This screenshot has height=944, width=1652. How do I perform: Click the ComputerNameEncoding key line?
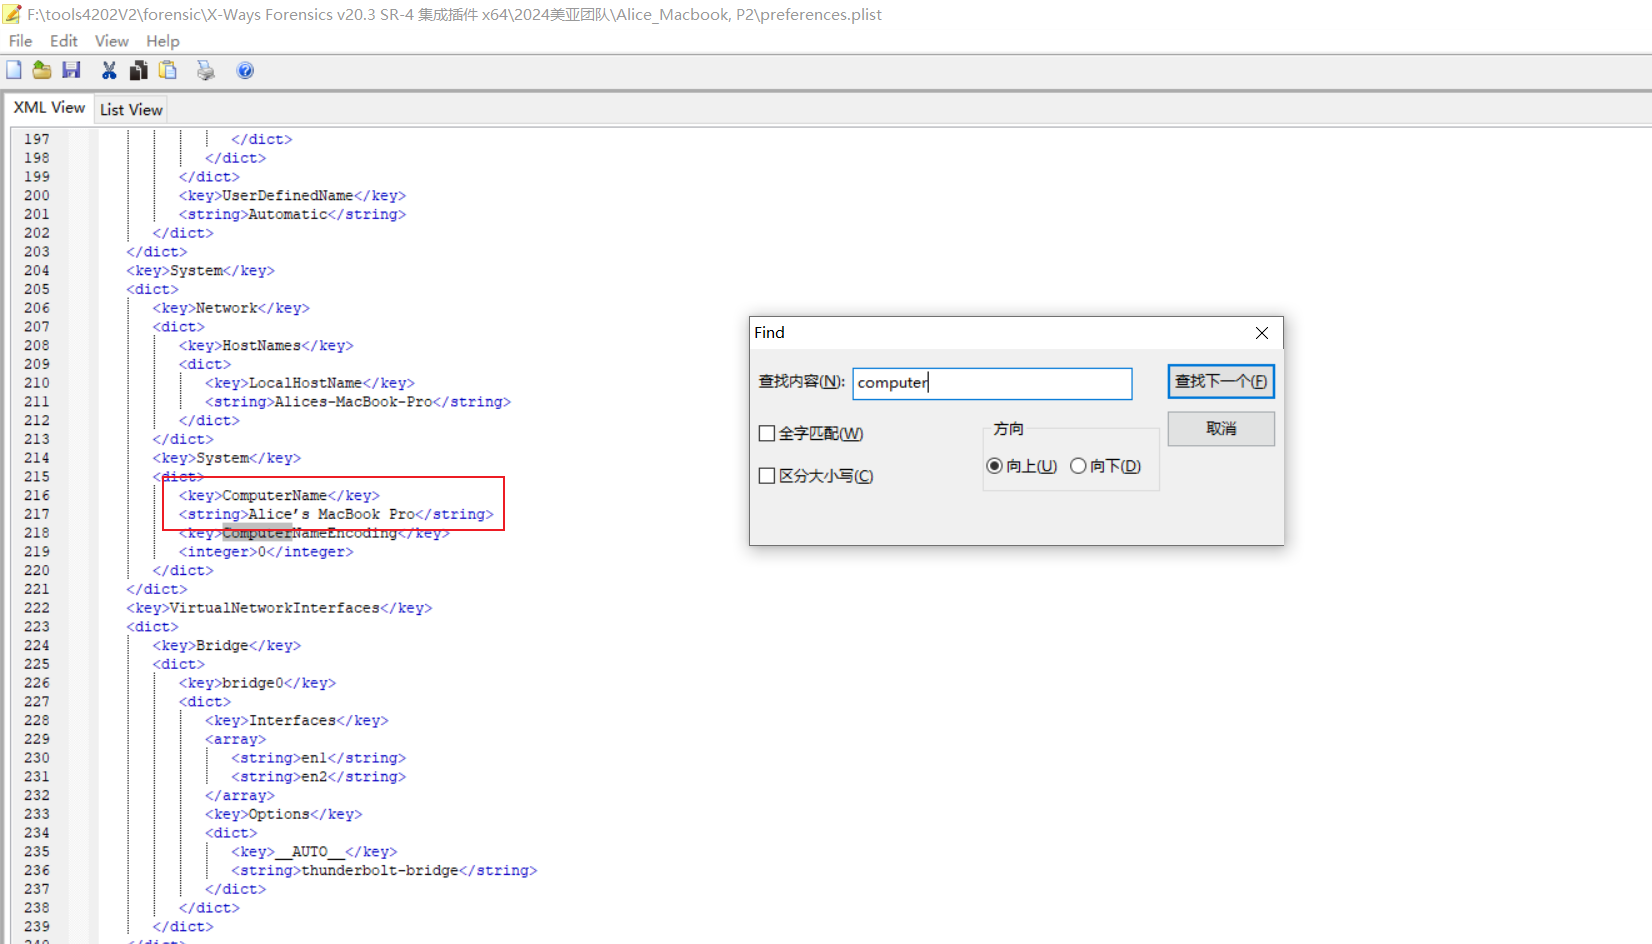tap(314, 533)
